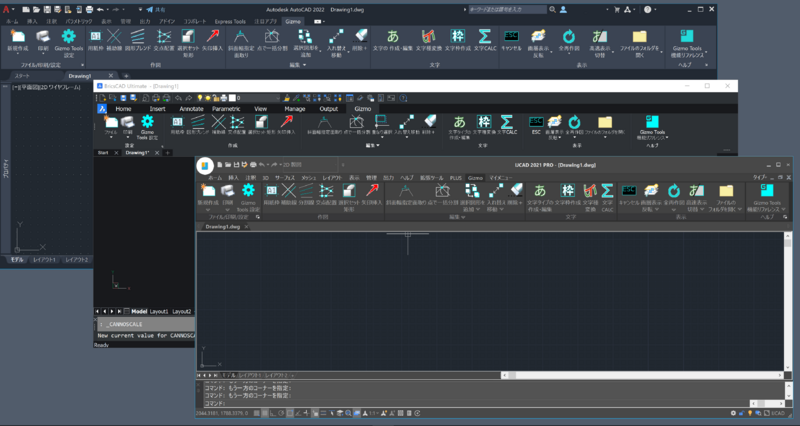The image size is (800, 426).
Task: Click キャンセル icon in IJCAD ribbon
Action: click(x=630, y=190)
